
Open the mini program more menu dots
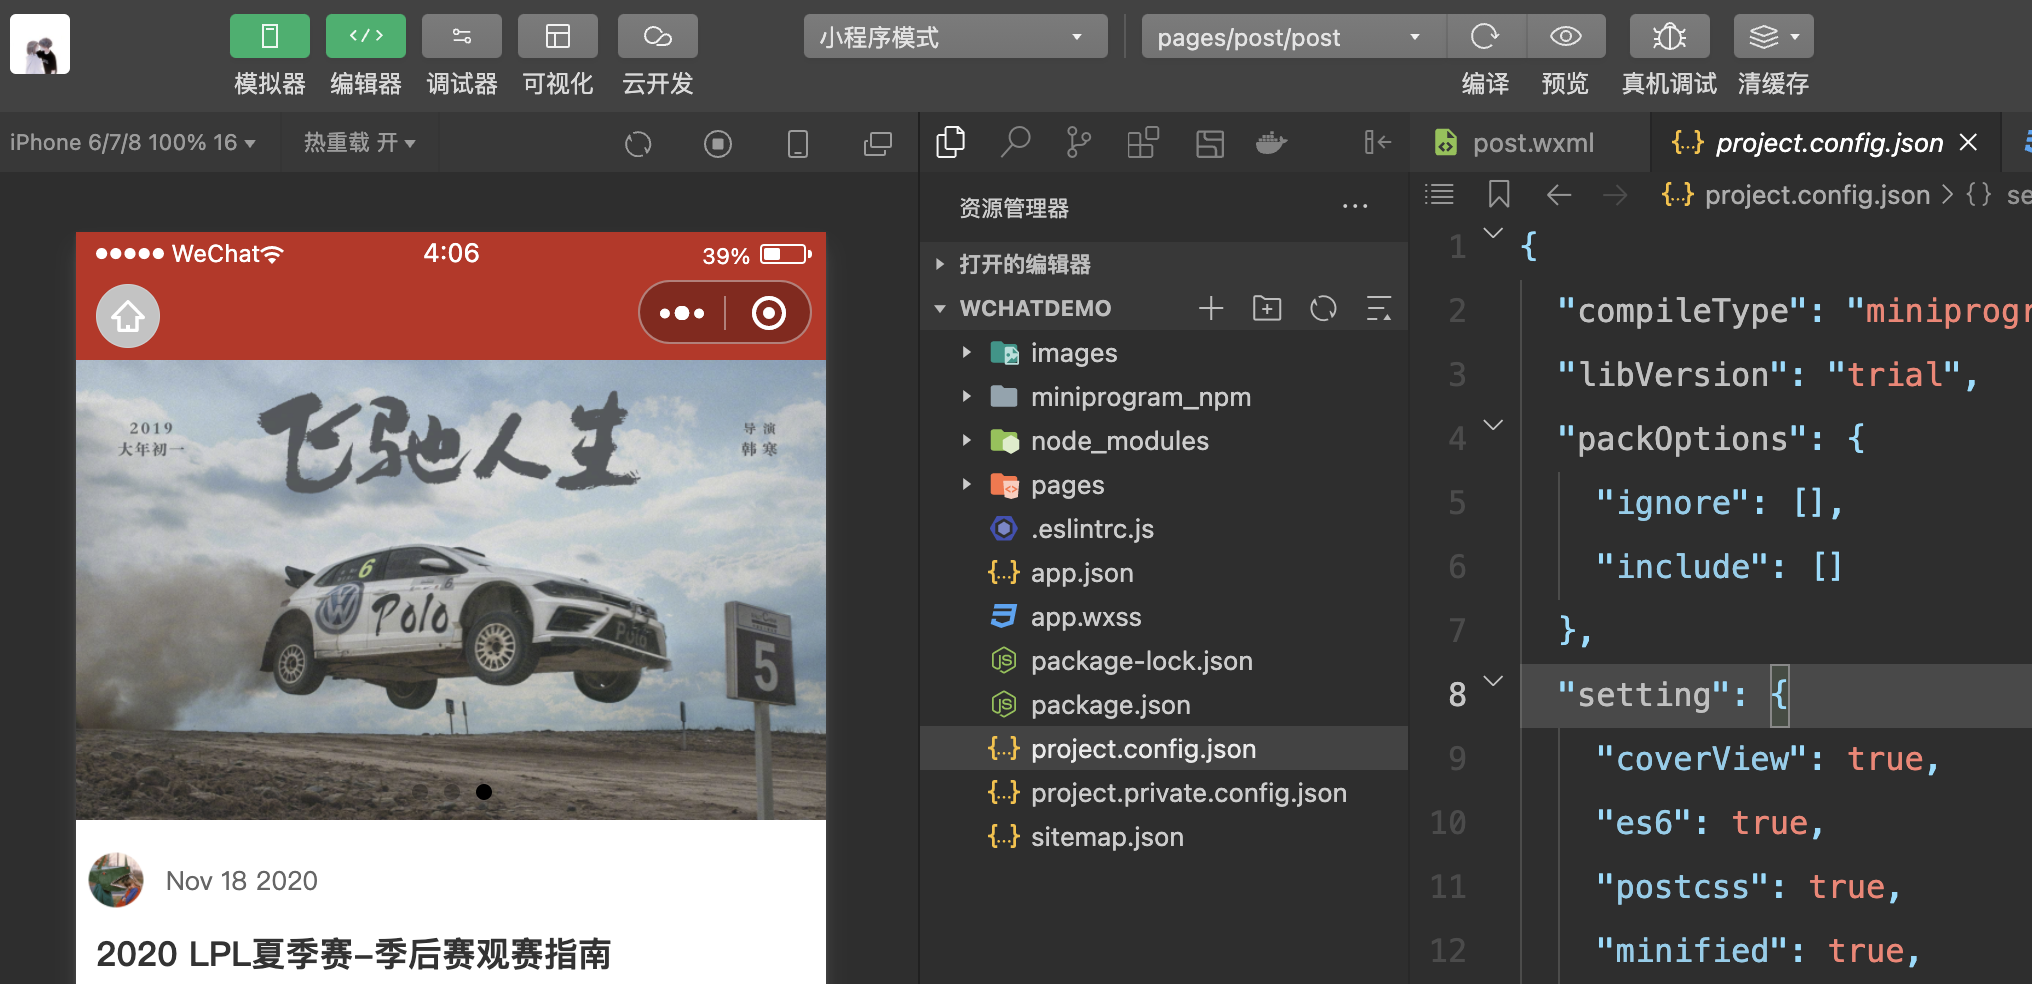pos(682,313)
